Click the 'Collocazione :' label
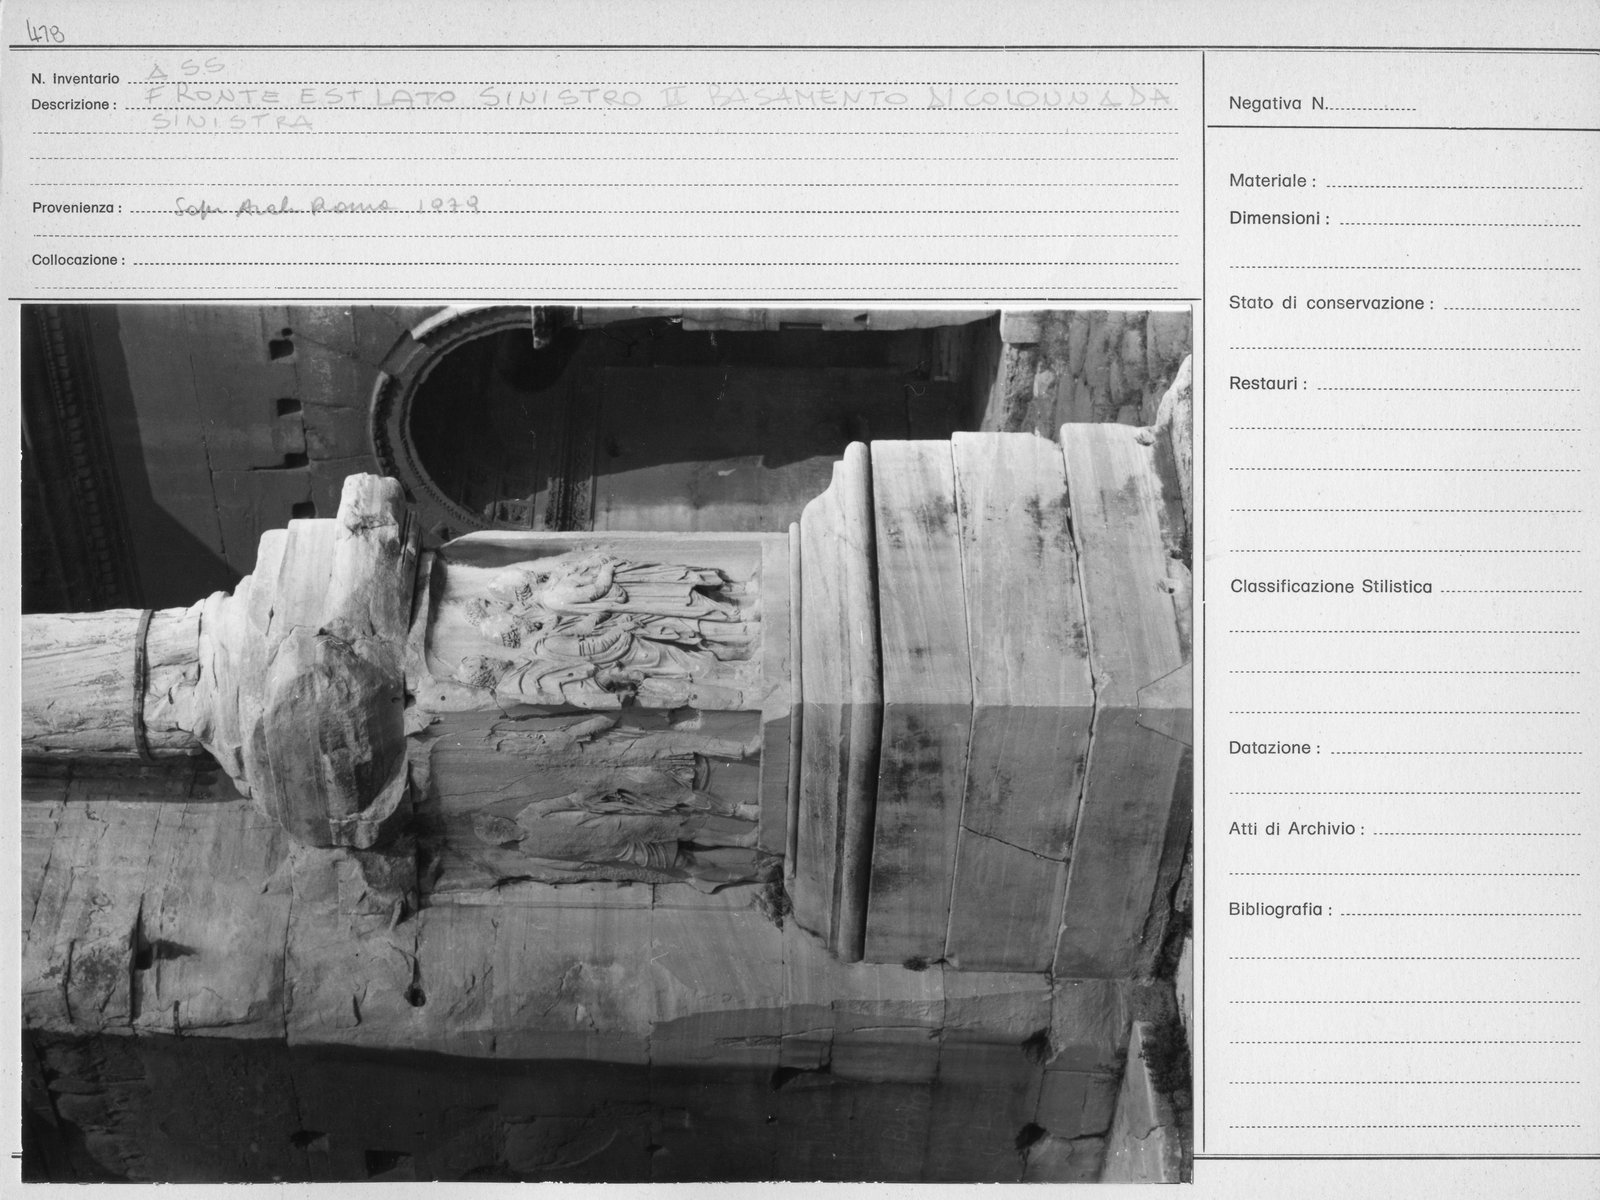The width and height of the screenshot is (1600, 1200). (x=78, y=260)
